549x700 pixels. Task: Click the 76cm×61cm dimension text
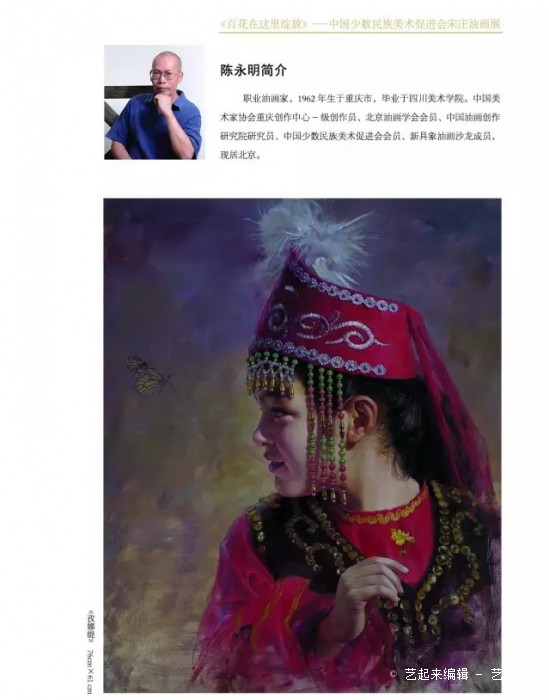click(x=91, y=671)
